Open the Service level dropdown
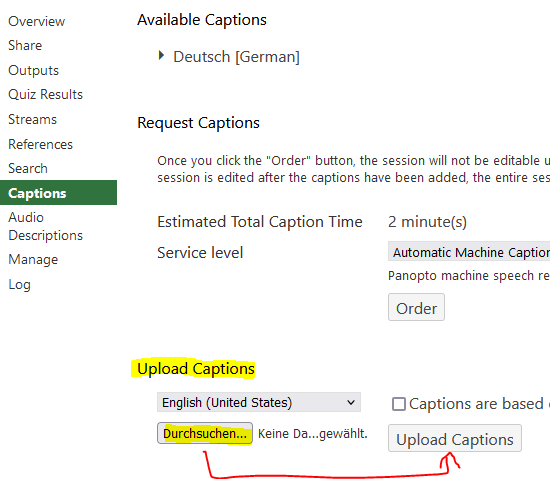This screenshot has height=479, width=550. pyautogui.click(x=469, y=251)
